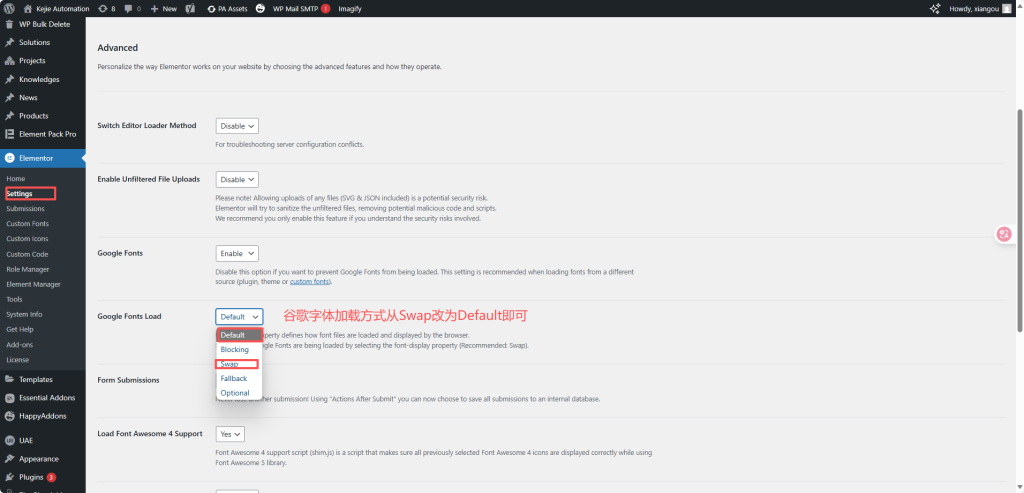Go to Role Manager in the Elementor submenu
Screen dimensions: 1024x493
(27, 269)
